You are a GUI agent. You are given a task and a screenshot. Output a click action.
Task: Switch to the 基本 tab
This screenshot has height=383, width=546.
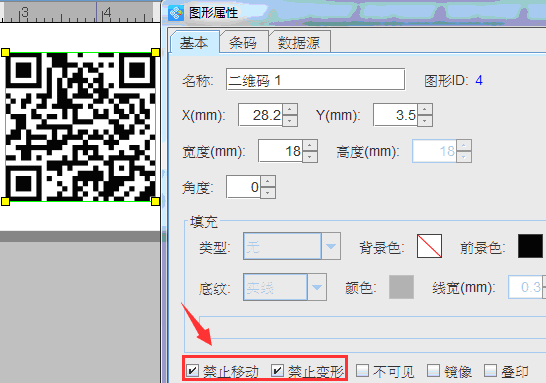pos(195,43)
